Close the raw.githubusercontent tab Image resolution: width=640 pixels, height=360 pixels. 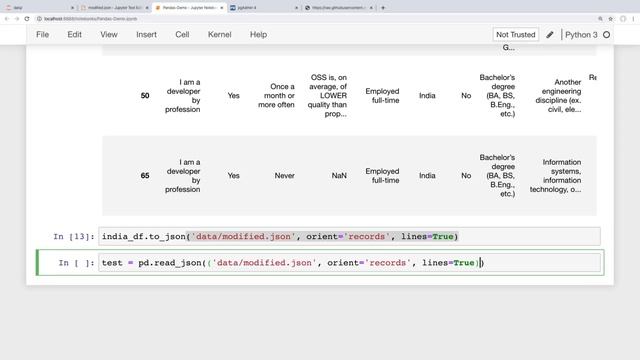point(371,8)
